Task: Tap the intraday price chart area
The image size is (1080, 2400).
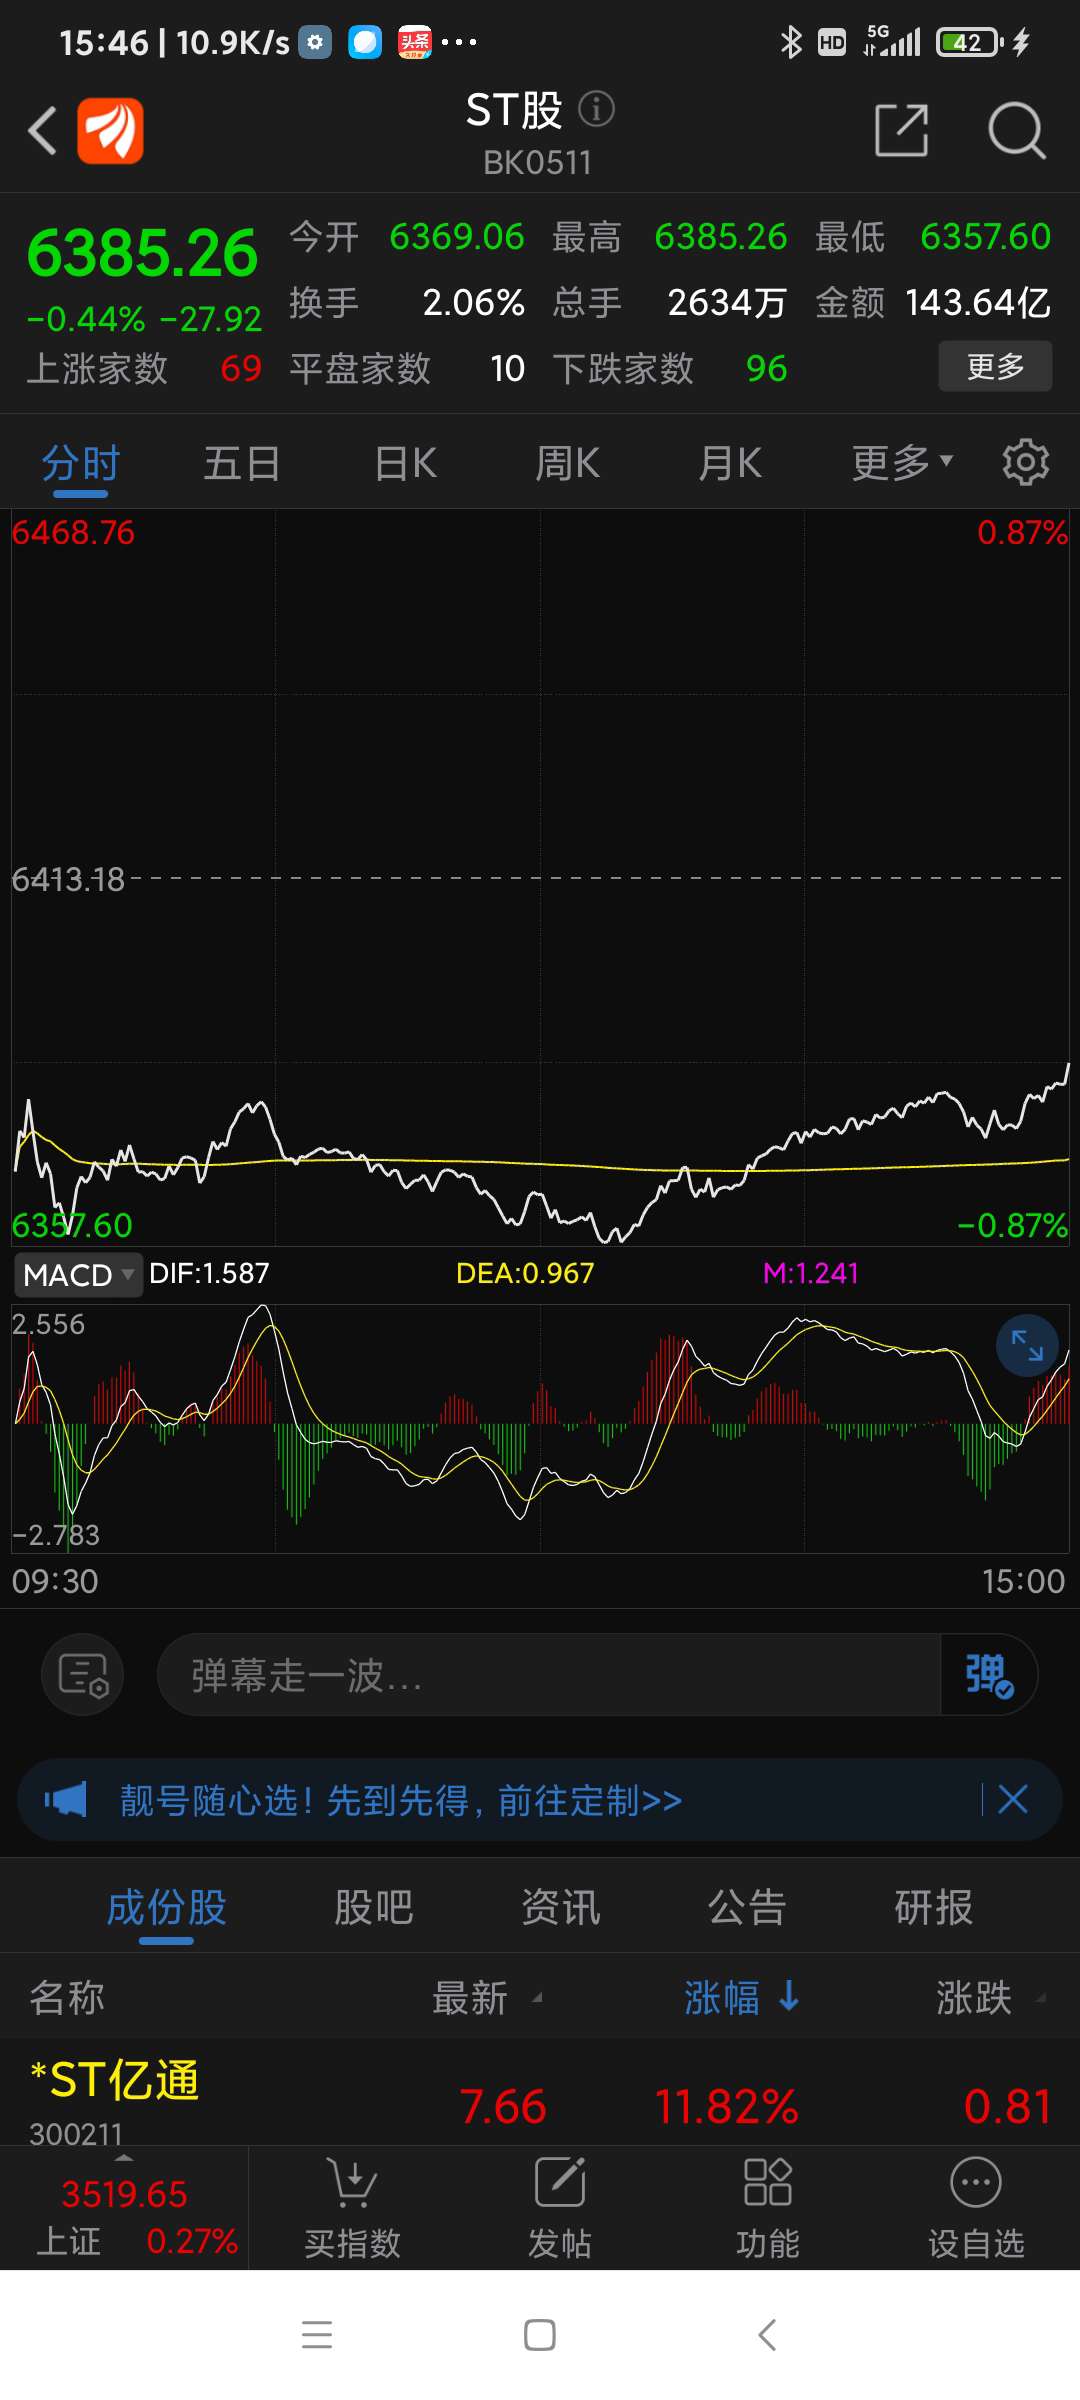Action: pos(540,878)
